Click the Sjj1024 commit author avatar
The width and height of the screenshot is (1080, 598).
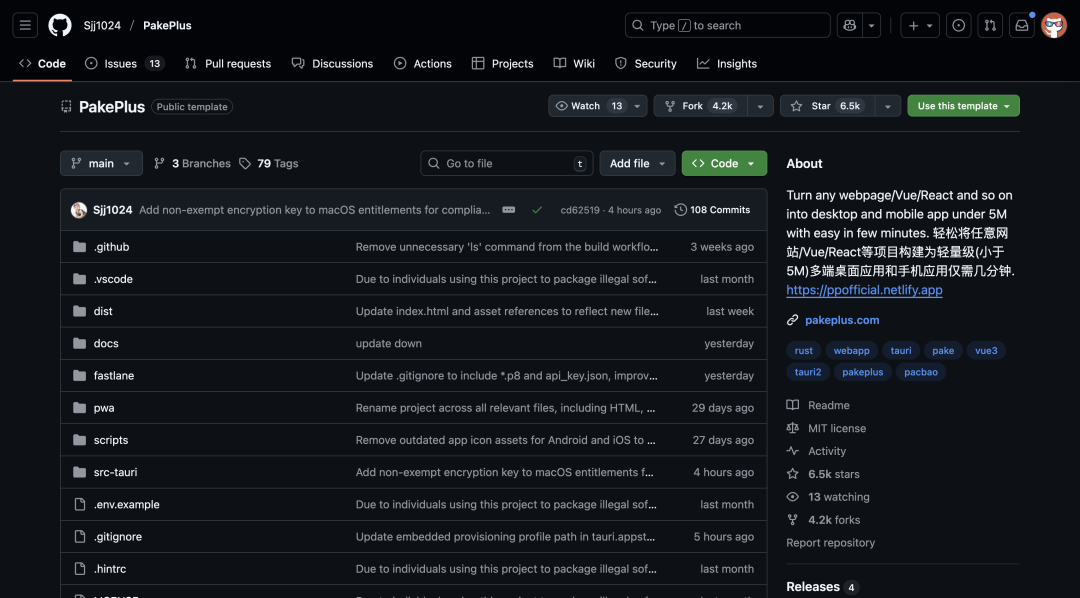79,210
